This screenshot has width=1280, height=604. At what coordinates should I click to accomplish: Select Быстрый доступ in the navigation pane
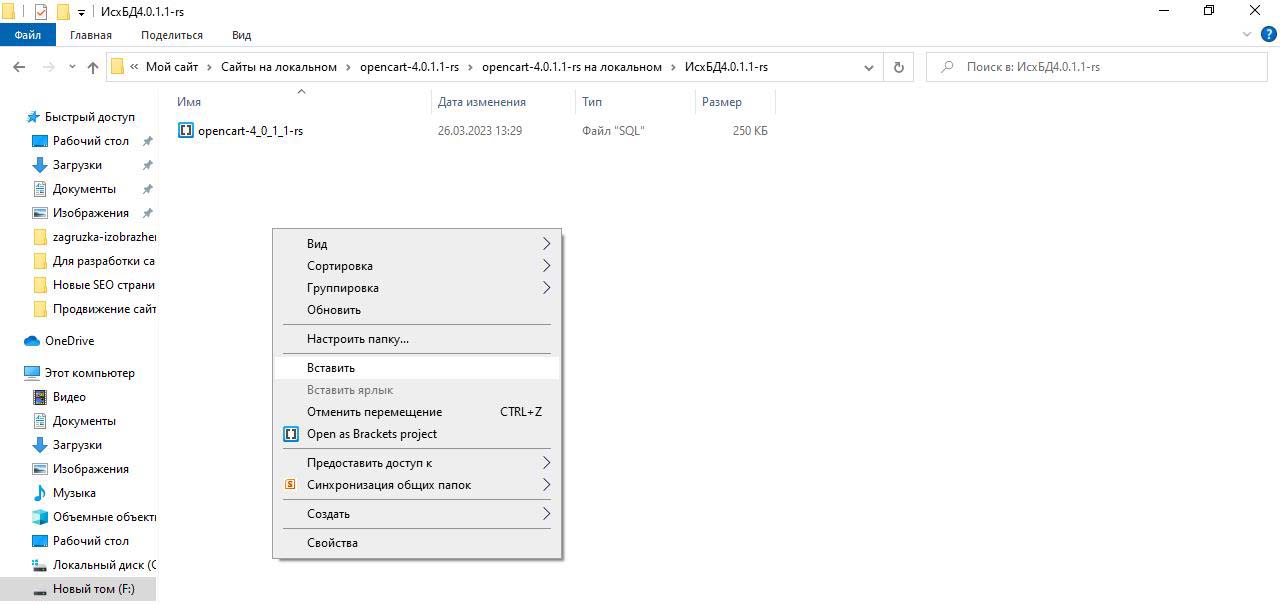89,117
